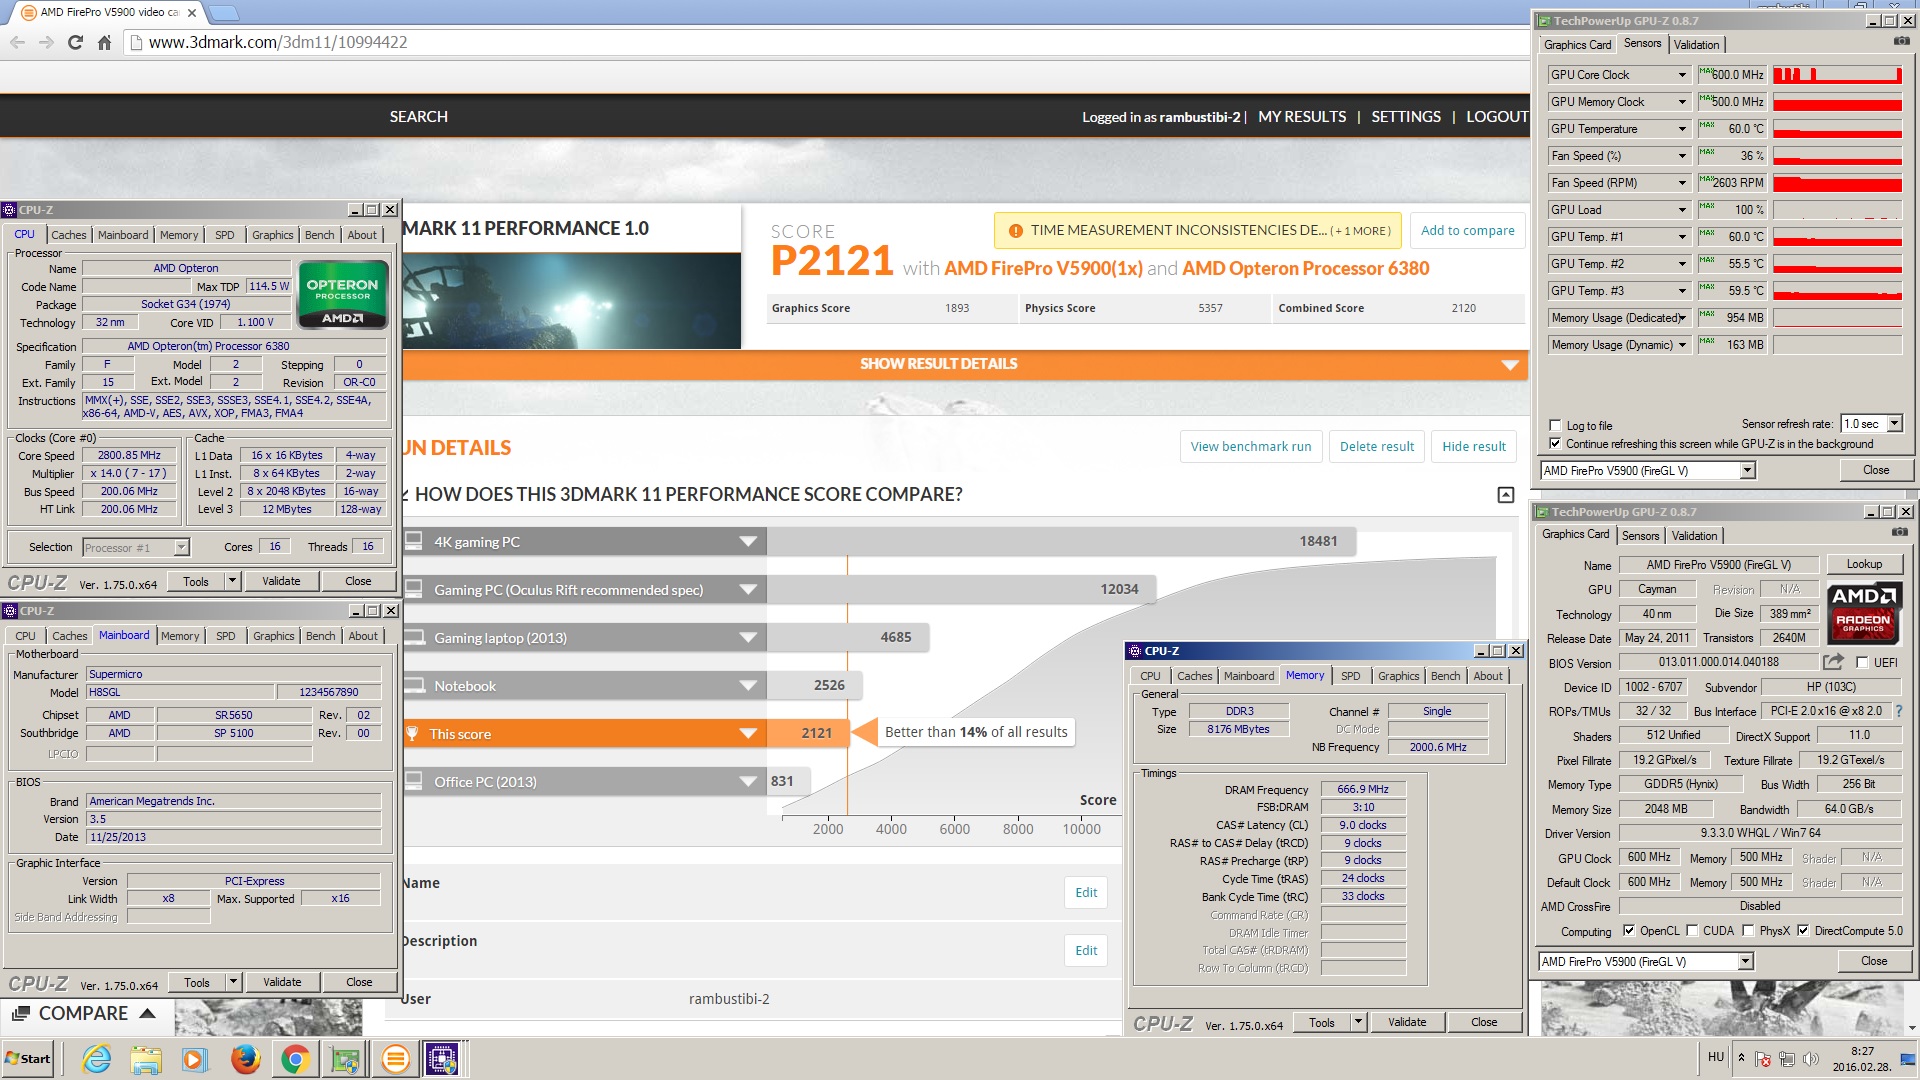Click Hide result button

[1474, 447]
